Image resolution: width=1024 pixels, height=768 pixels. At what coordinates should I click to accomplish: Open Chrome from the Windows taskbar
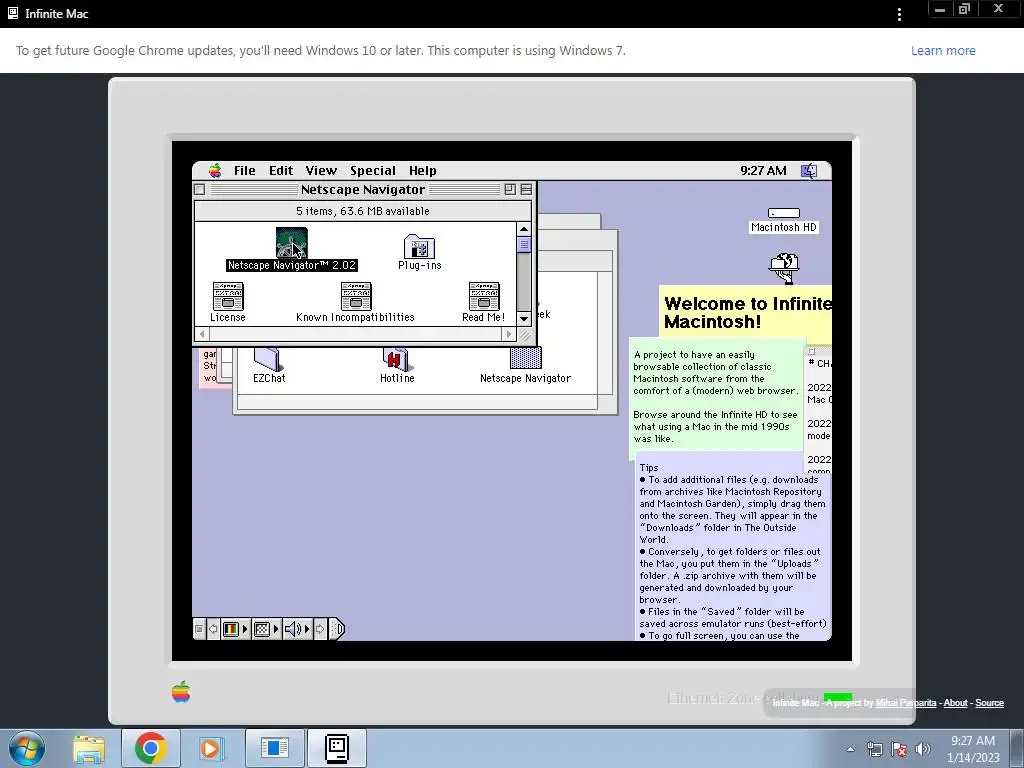click(x=150, y=748)
